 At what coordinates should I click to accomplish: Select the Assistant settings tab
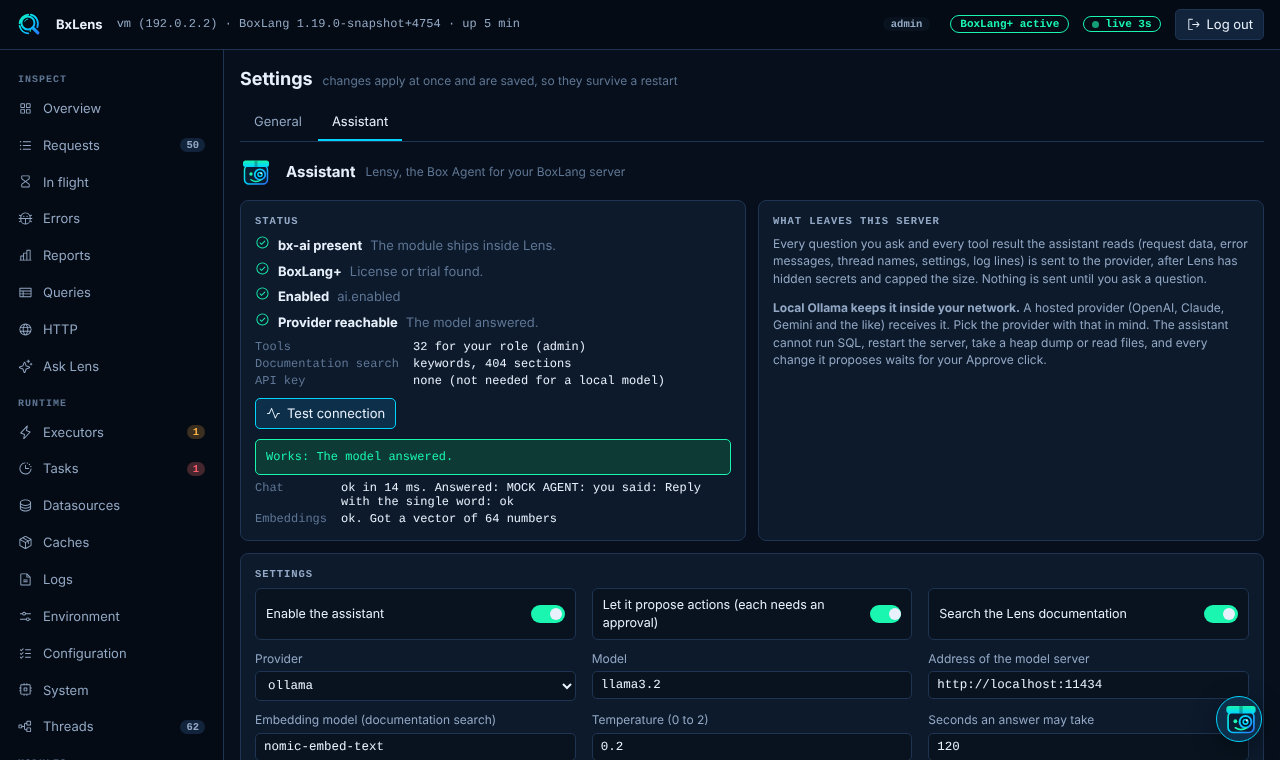pyautogui.click(x=360, y=121)
